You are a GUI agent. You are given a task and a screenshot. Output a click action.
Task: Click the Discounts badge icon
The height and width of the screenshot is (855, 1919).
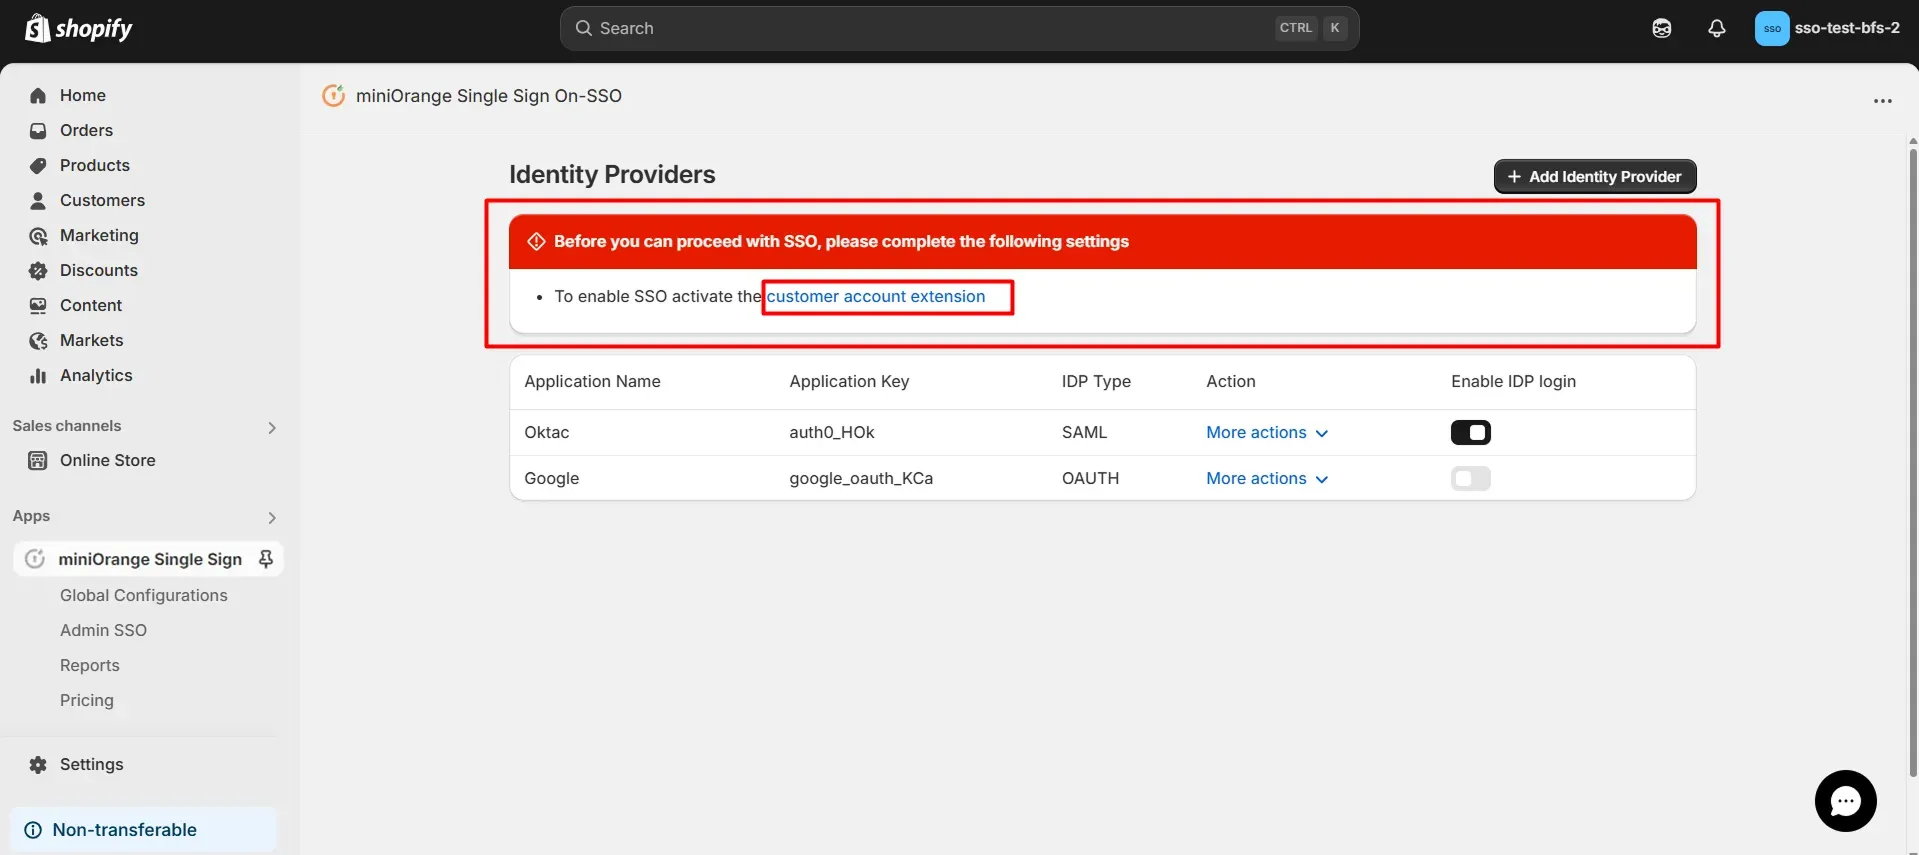coord(38,271)
